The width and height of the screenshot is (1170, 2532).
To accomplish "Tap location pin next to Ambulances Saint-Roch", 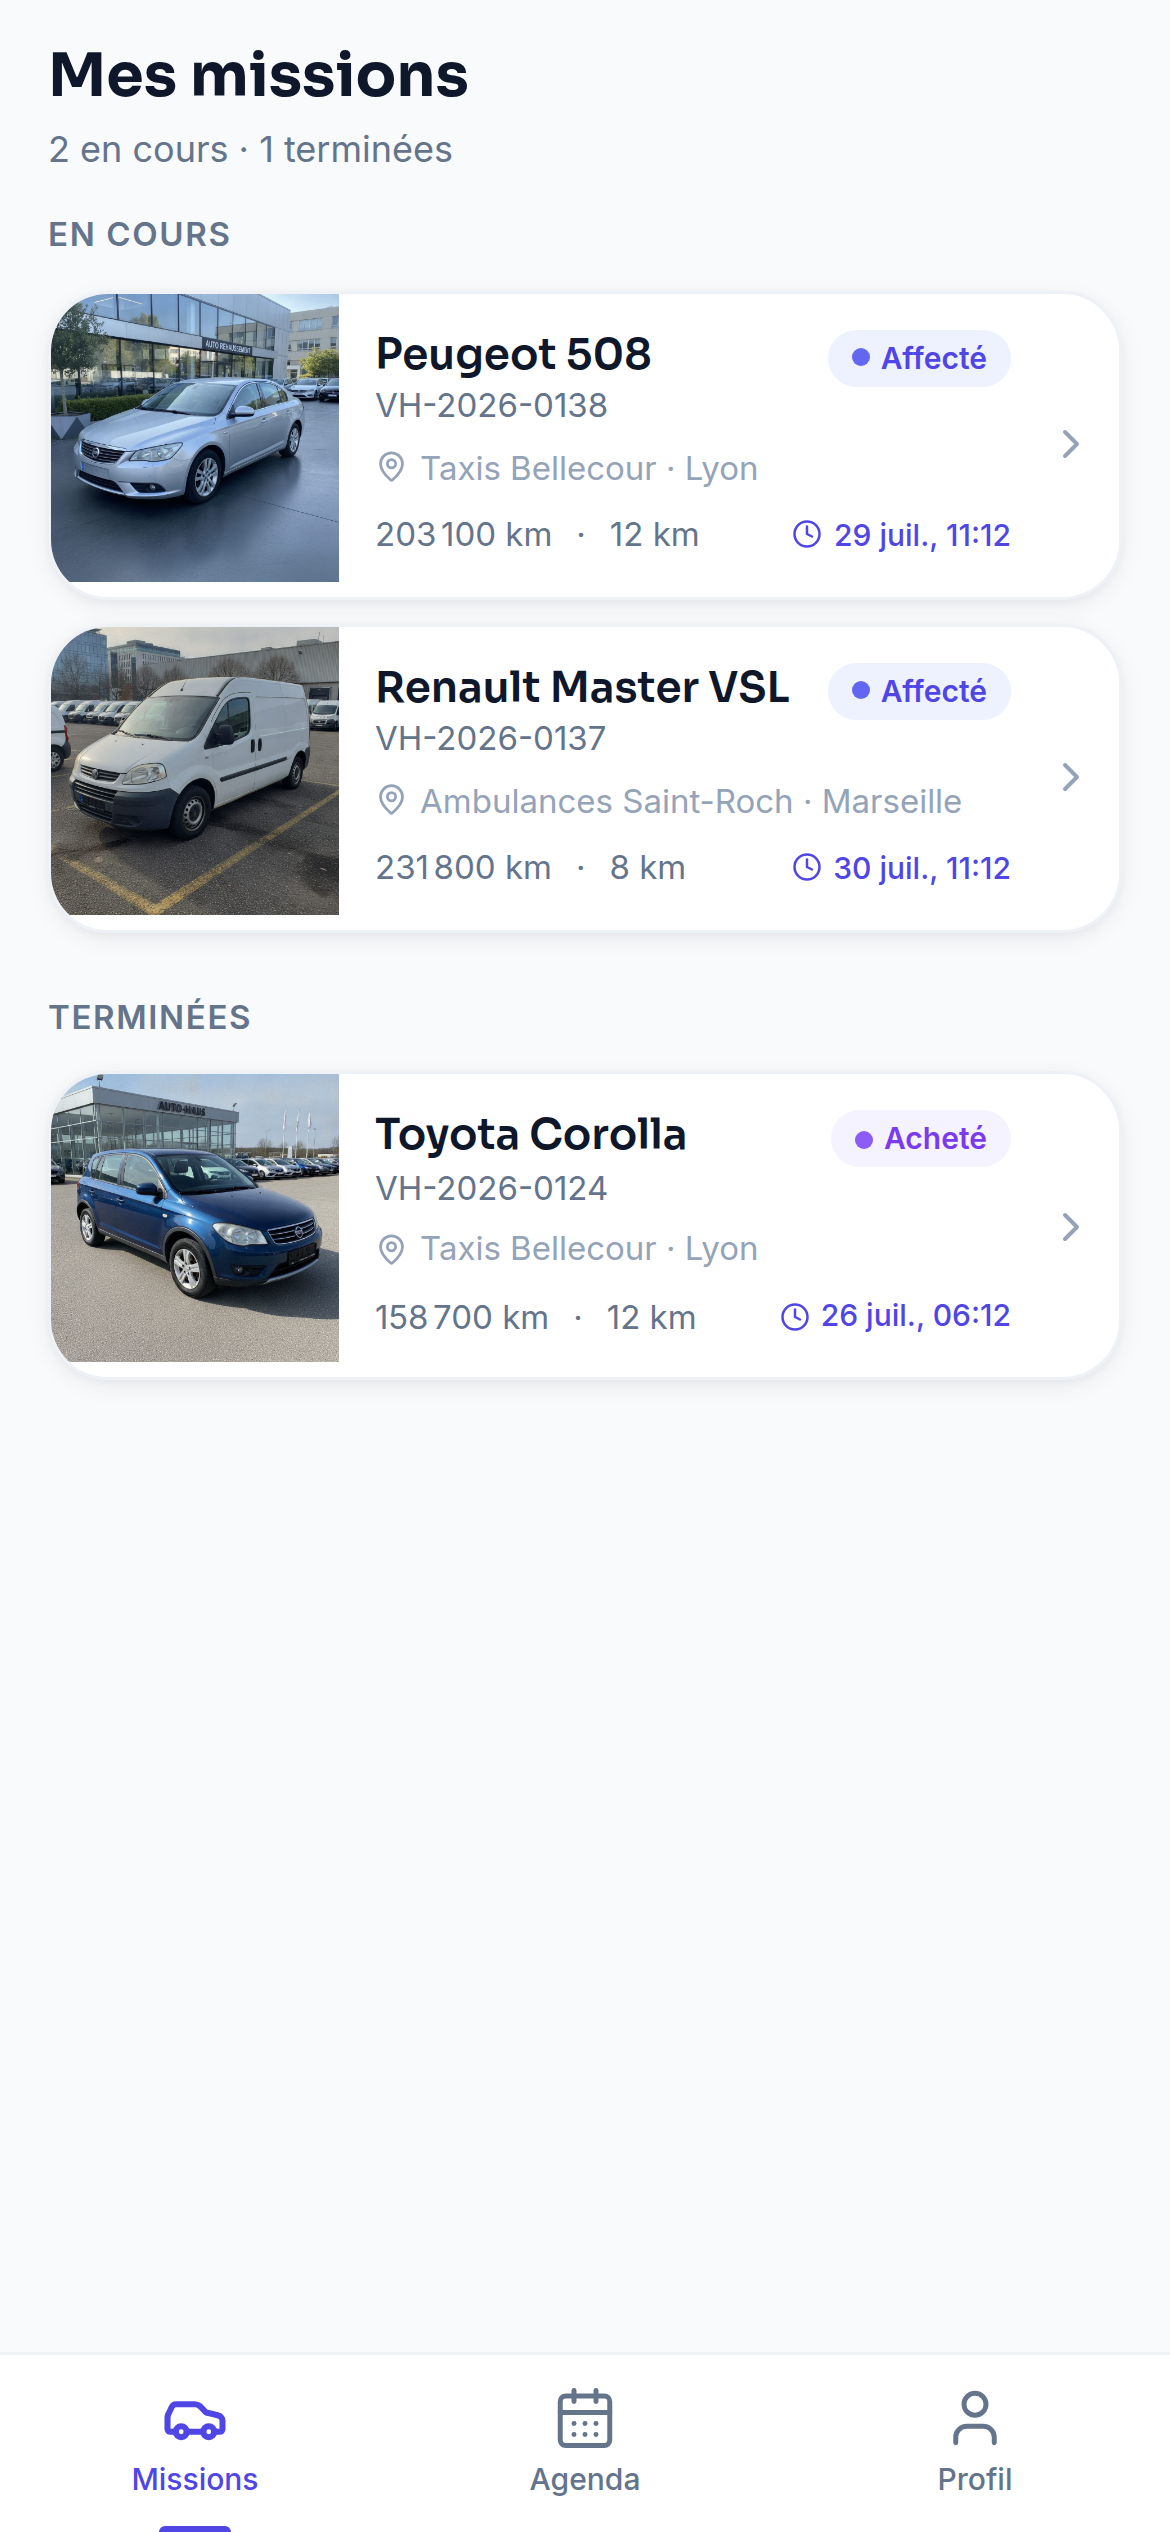I will 392,800.
